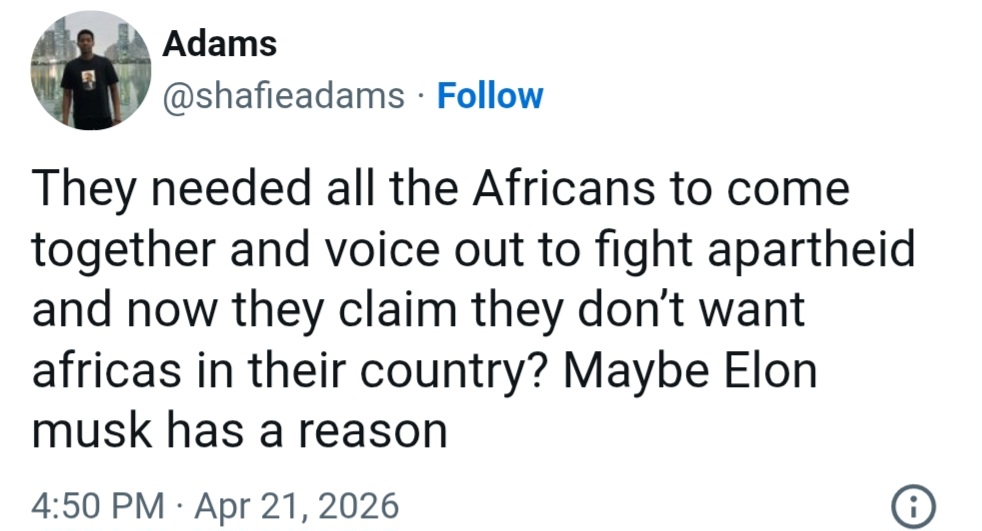982x531 pixels.
Task: Click the word "country?" in the tweet
Action: 458,371
